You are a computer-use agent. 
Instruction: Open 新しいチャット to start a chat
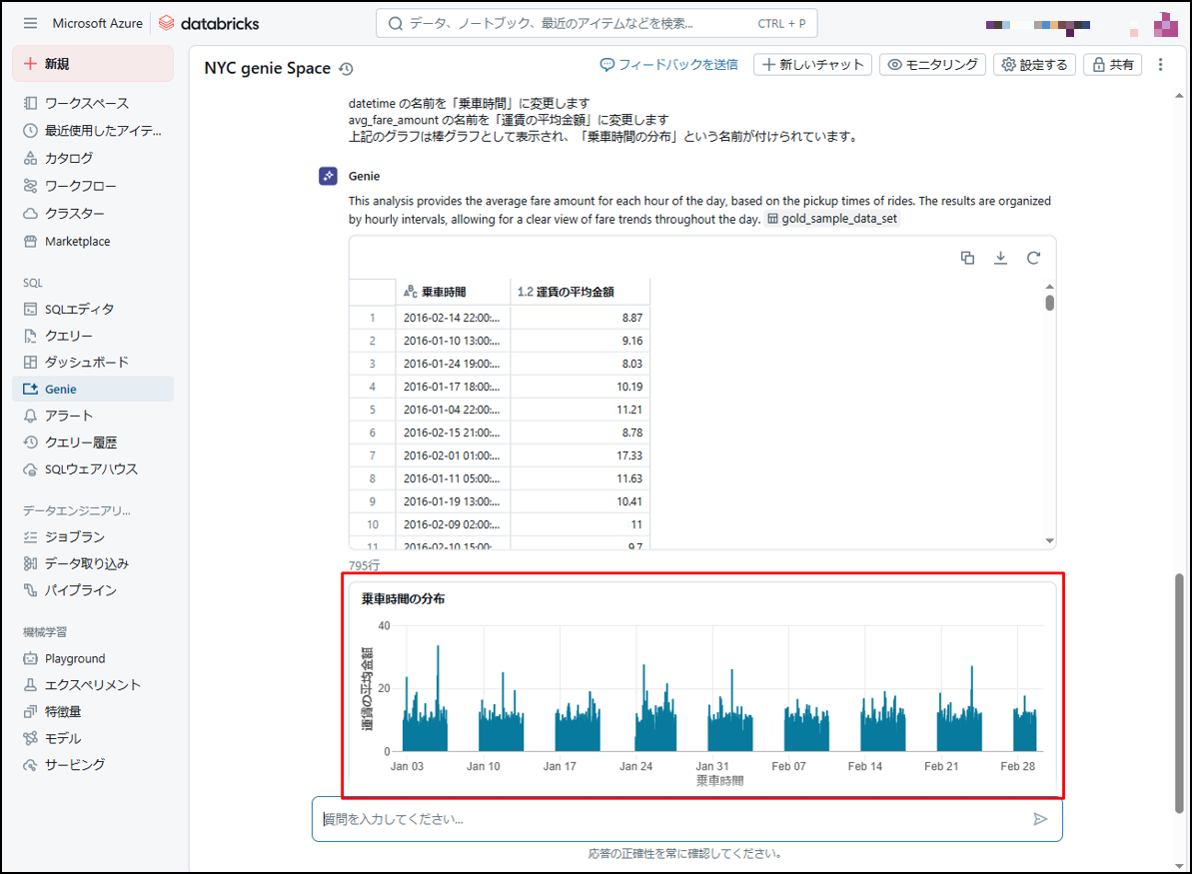[812, 65]
